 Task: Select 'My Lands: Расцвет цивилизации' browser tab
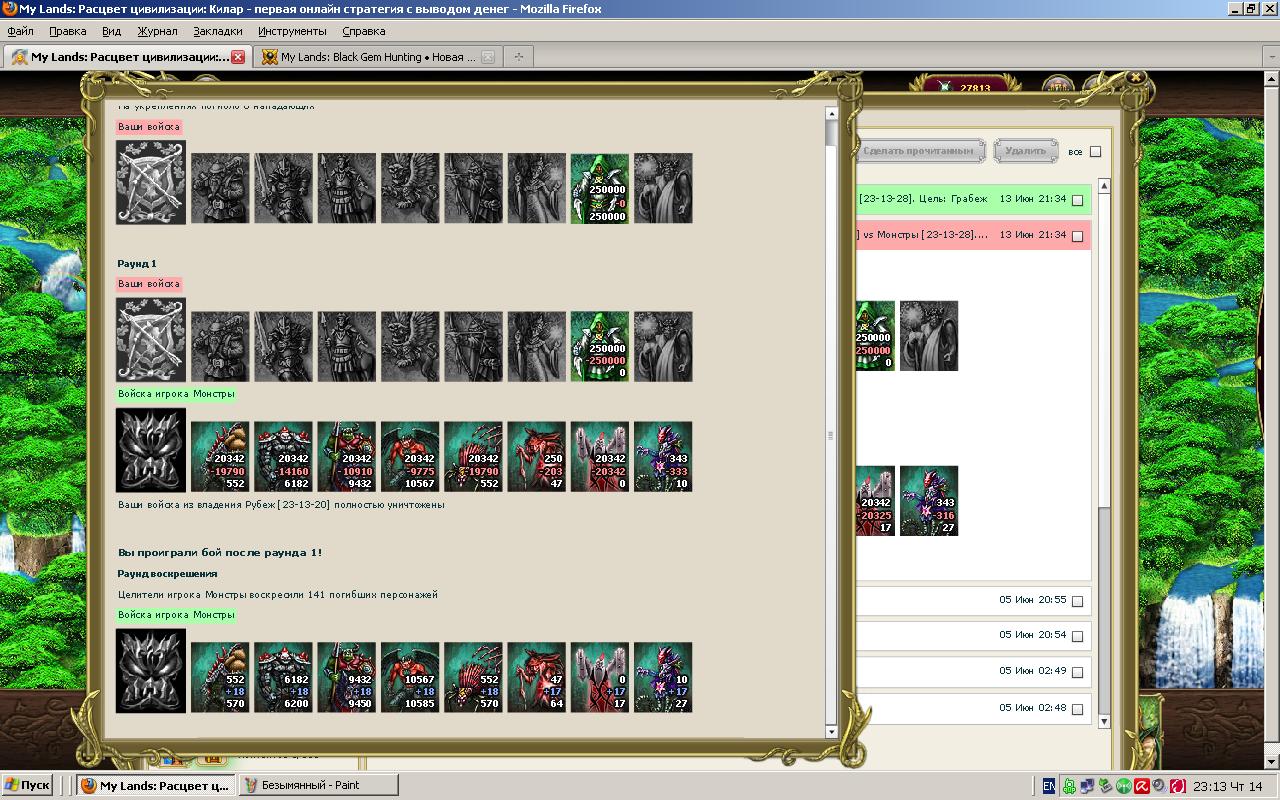(127, 57)
